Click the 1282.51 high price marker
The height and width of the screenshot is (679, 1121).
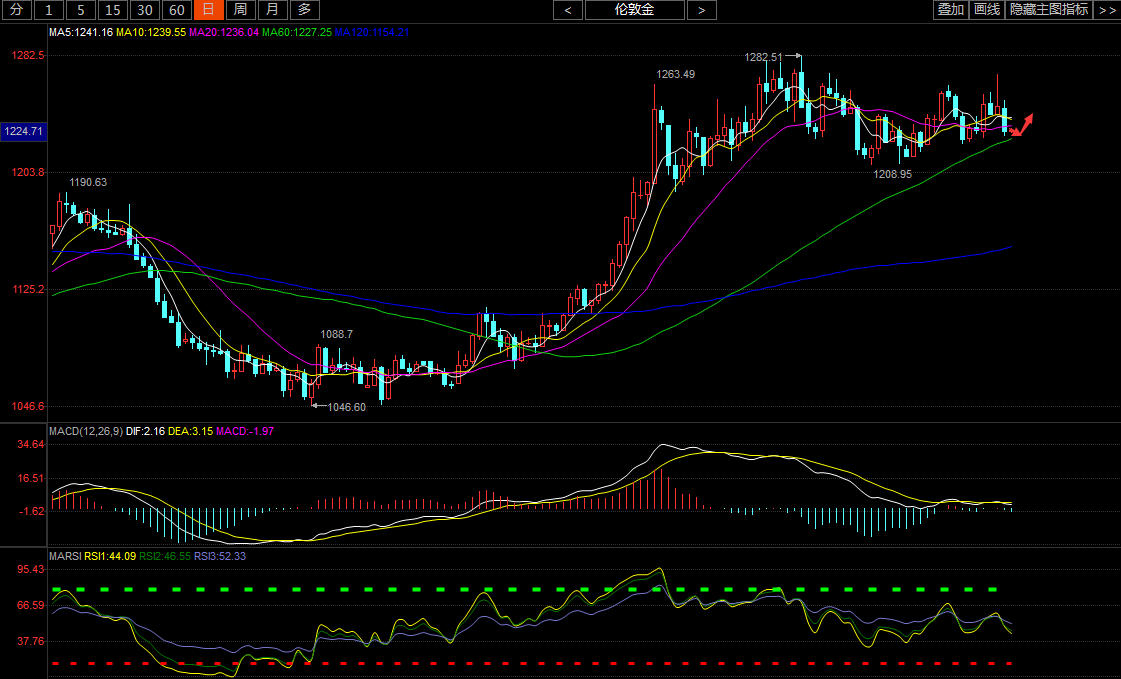pyautogui.click(x=764, y=57)
